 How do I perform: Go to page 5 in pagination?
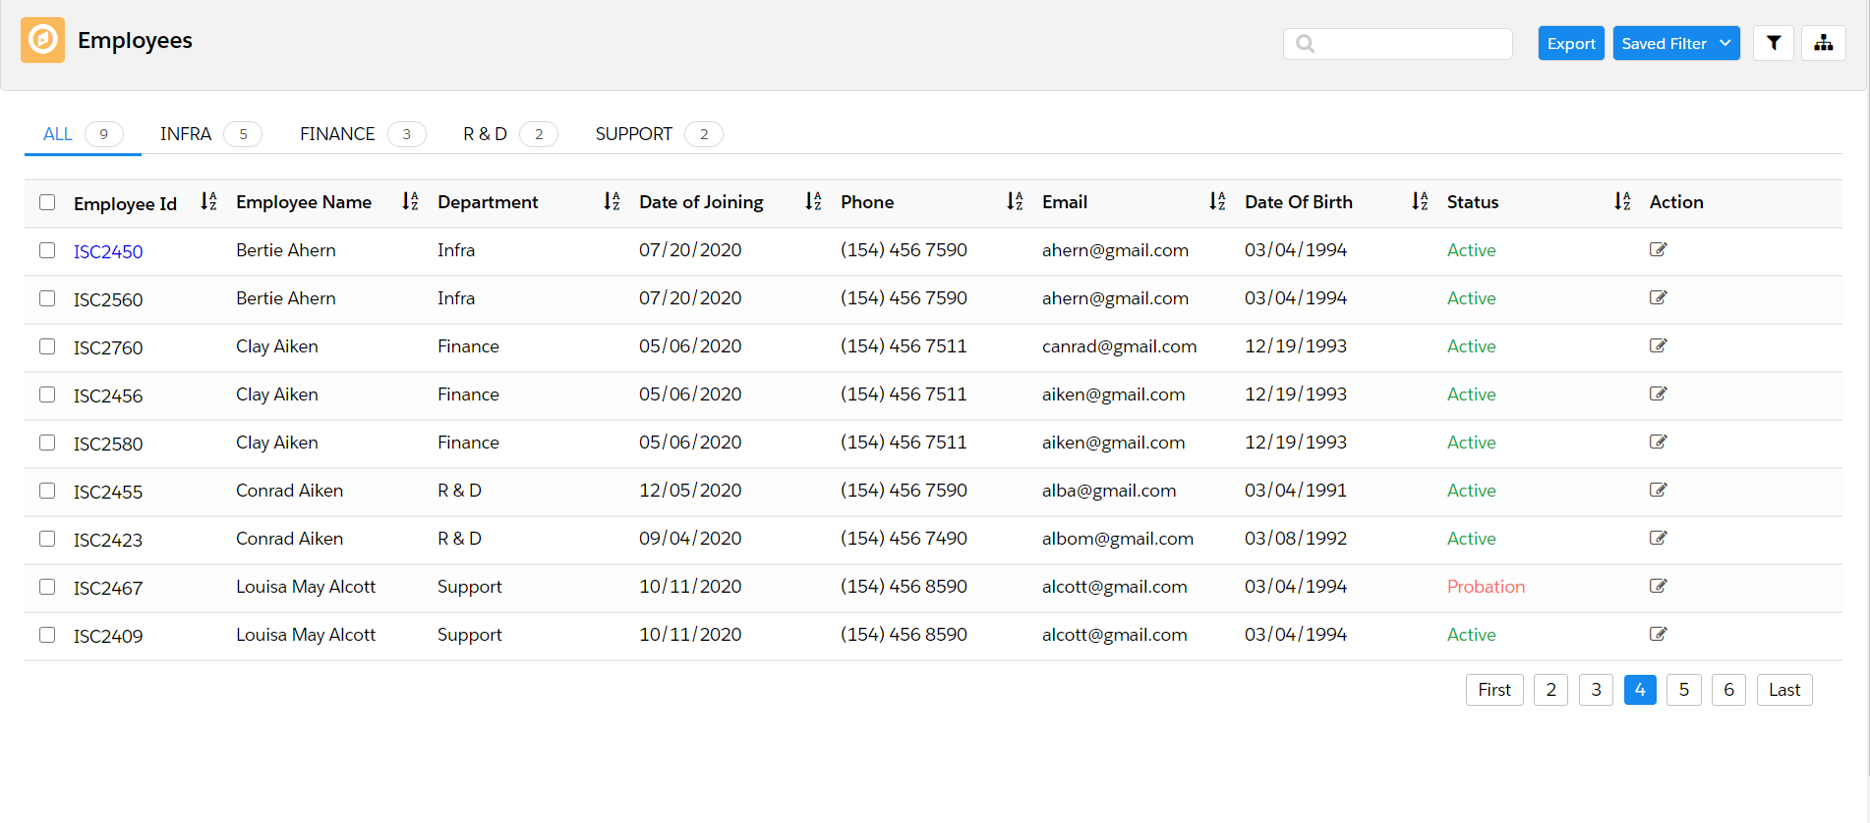point(1684,690)
